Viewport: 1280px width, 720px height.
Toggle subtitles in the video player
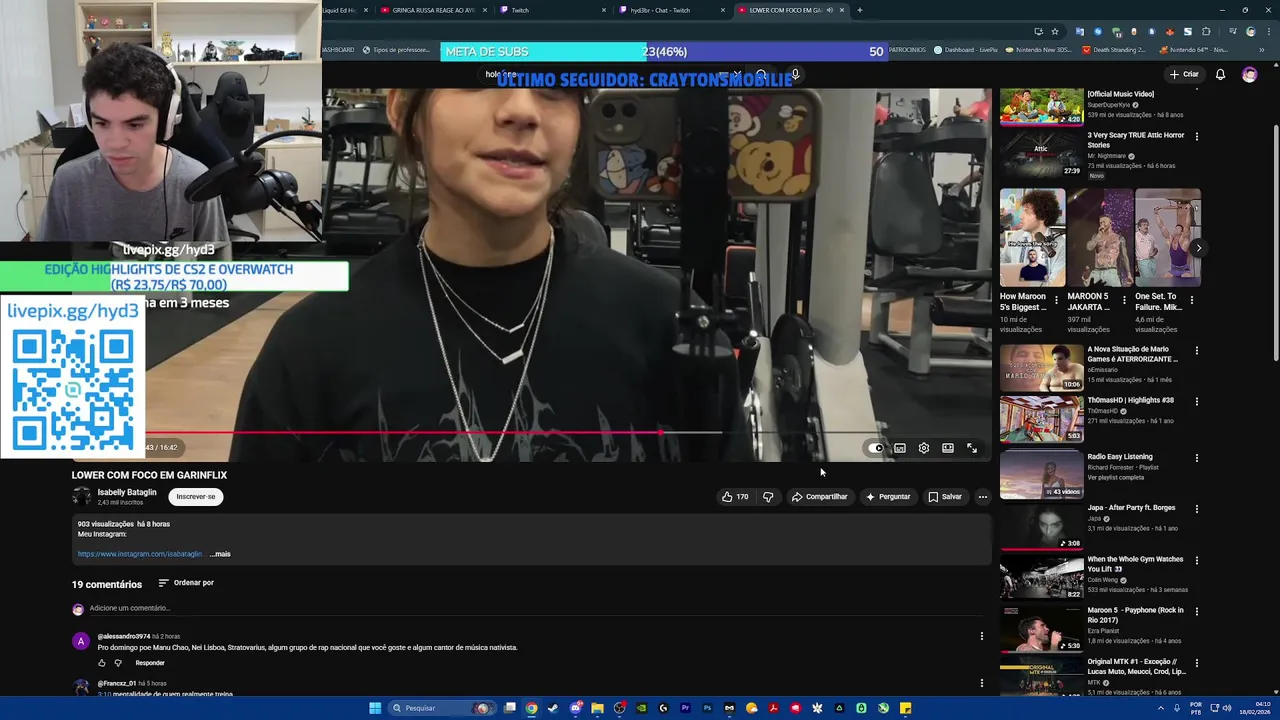[900, 448]
